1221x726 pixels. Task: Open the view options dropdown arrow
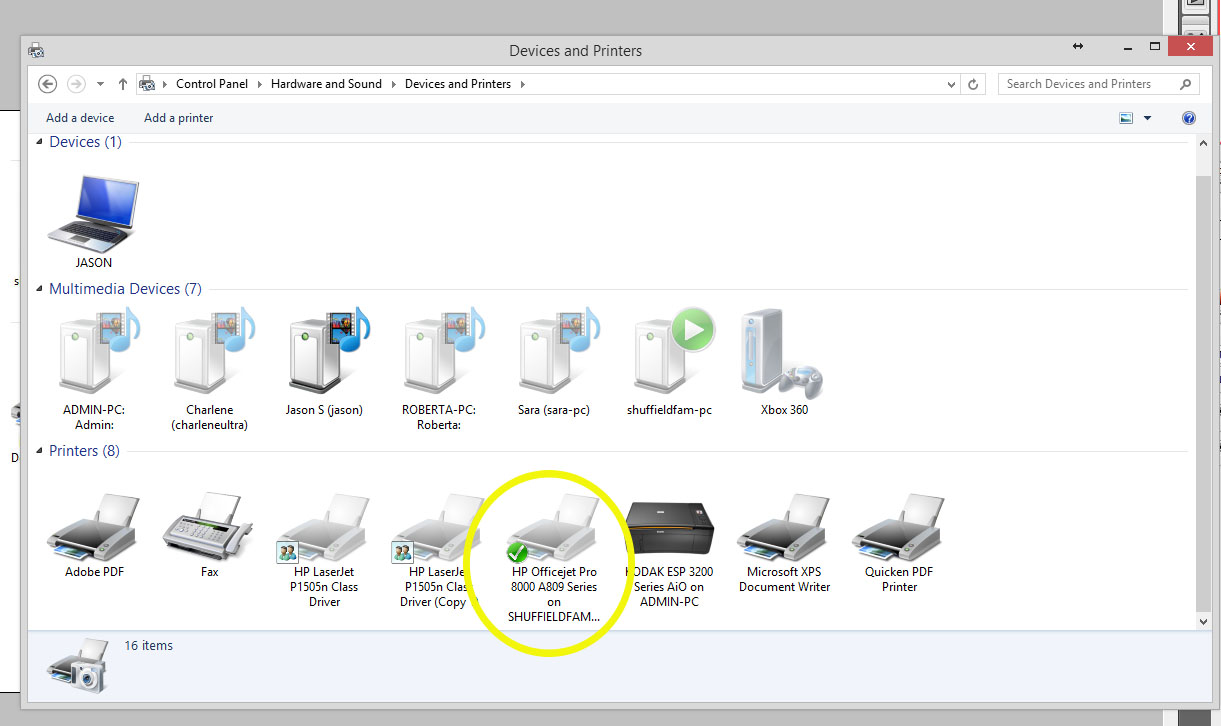coord(1147,118)
